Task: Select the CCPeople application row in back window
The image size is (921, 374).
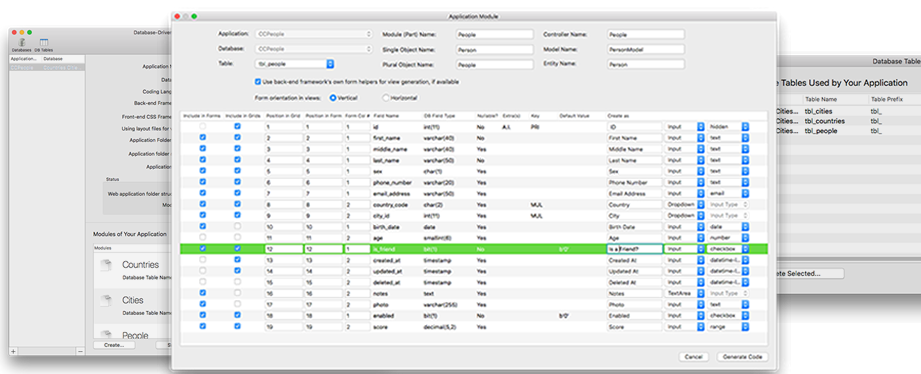Action: coord(47,67)
